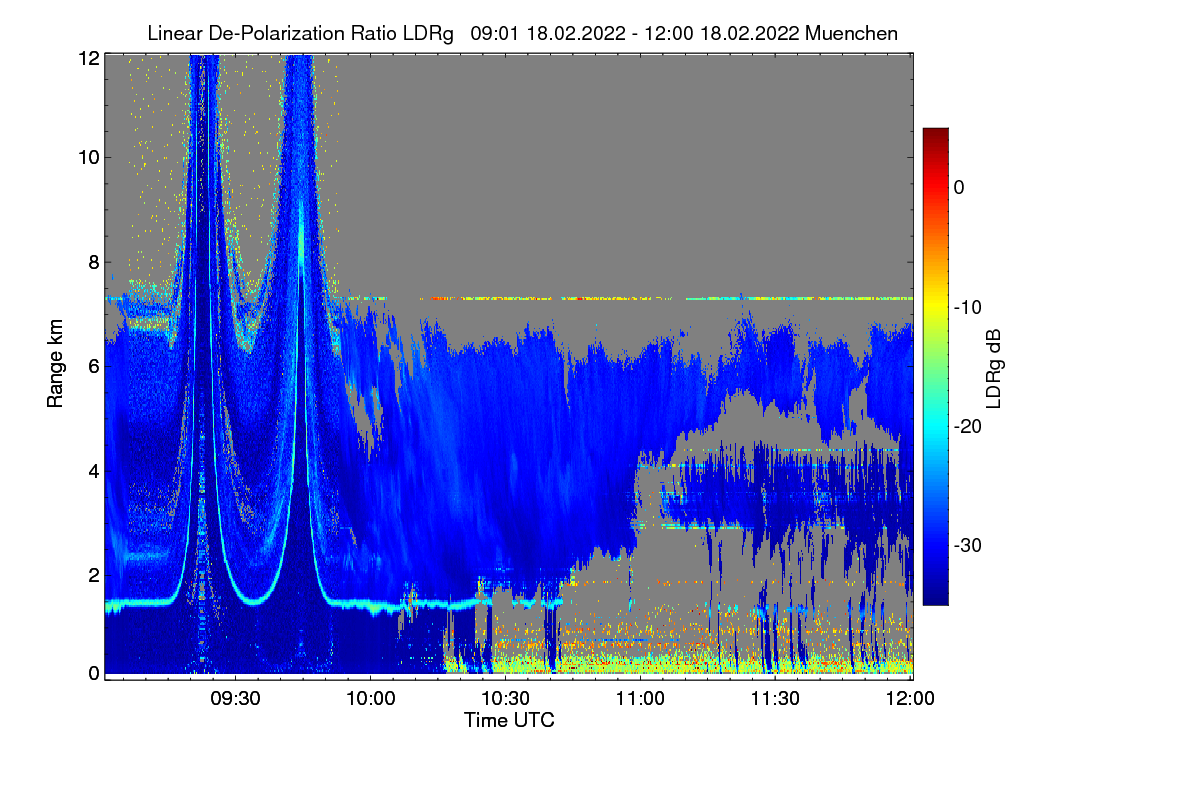Click the start time '09:01 18.02.2022' in title
Image resolution: width=1200 pixels, height=800 pixels.
(546, 33)
